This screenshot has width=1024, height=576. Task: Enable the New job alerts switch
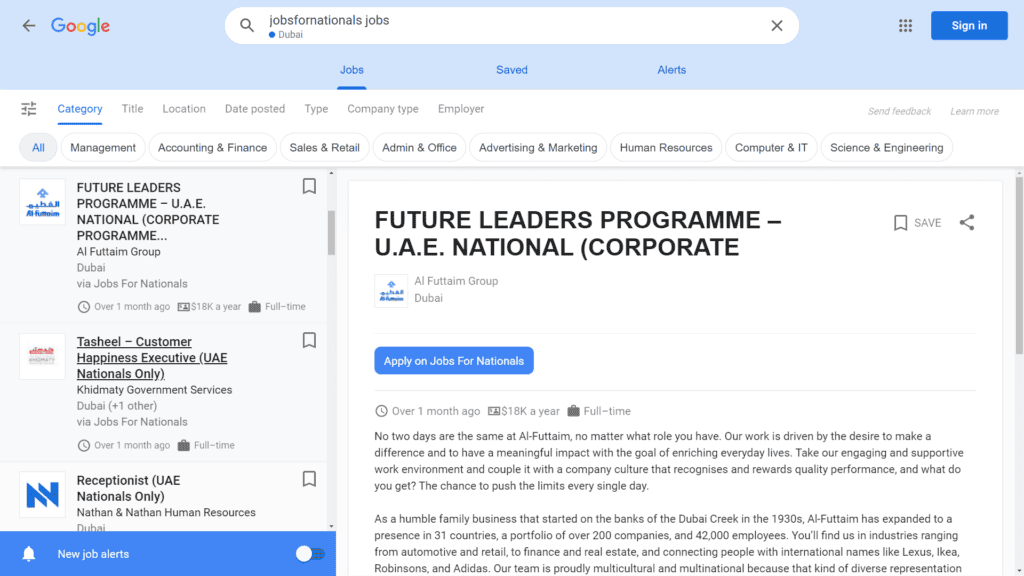click(310, 554)
